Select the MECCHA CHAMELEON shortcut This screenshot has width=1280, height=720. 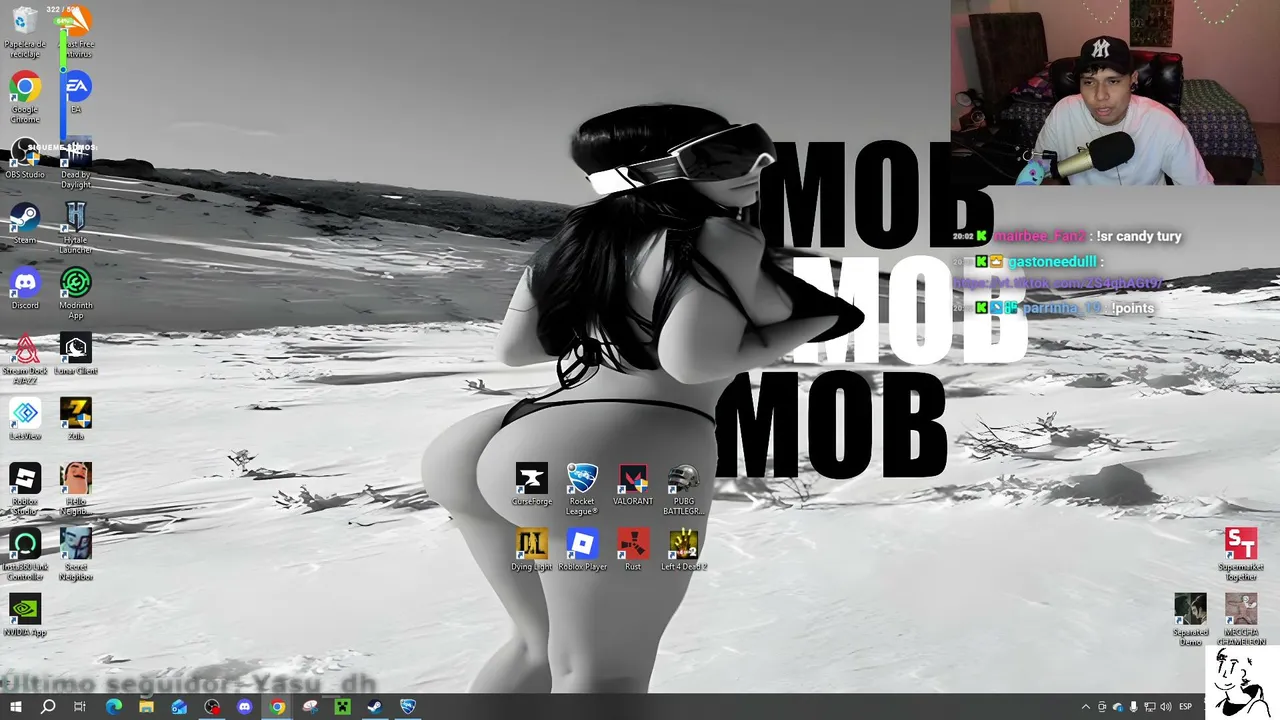point(1241,620)
